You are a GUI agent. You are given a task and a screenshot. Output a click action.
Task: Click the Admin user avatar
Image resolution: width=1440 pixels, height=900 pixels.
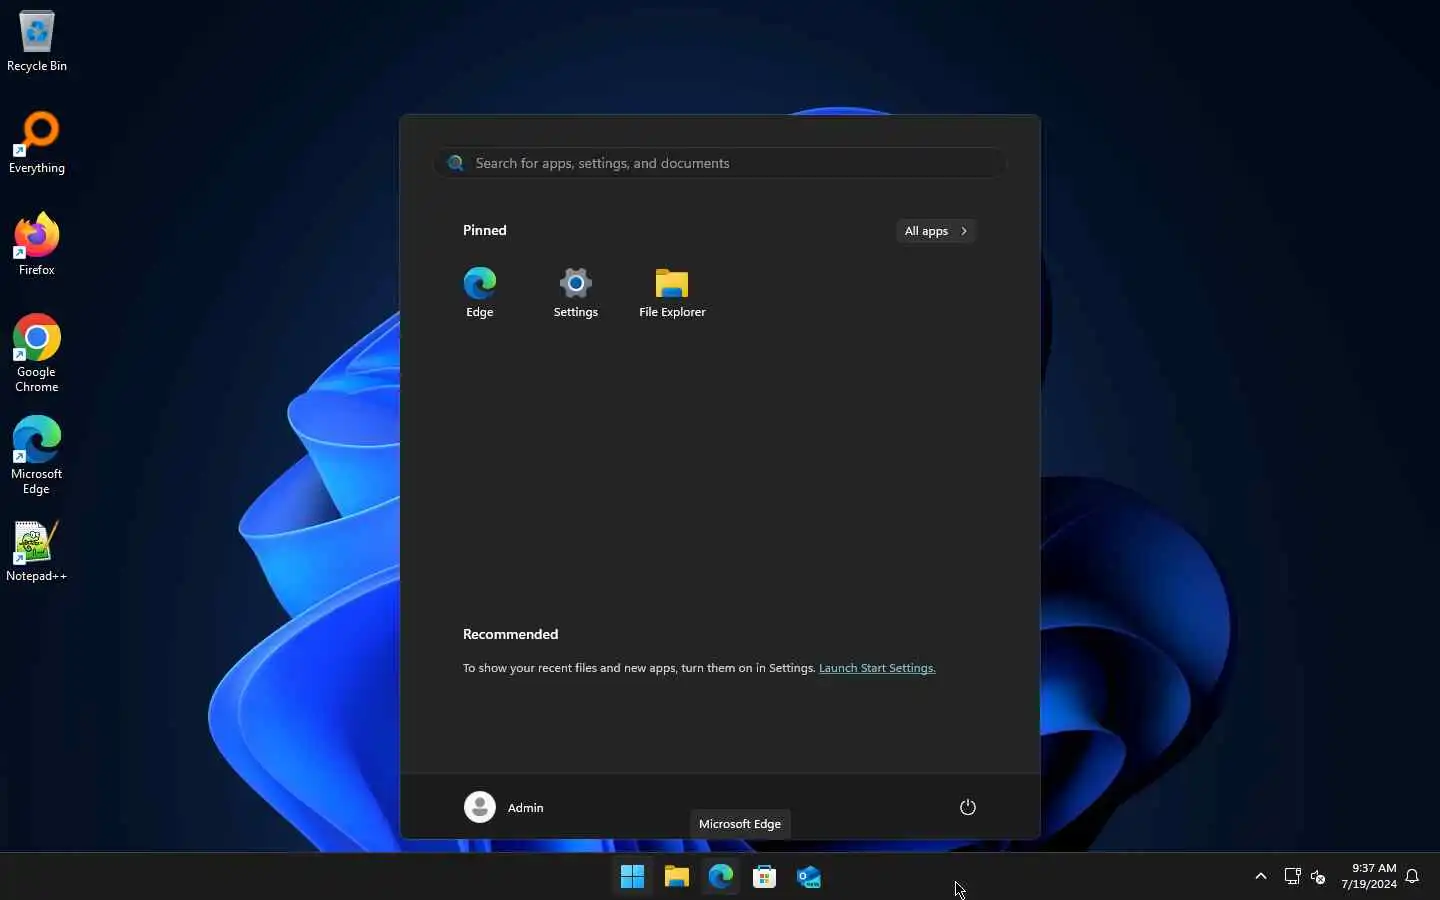tap(480, 807)
